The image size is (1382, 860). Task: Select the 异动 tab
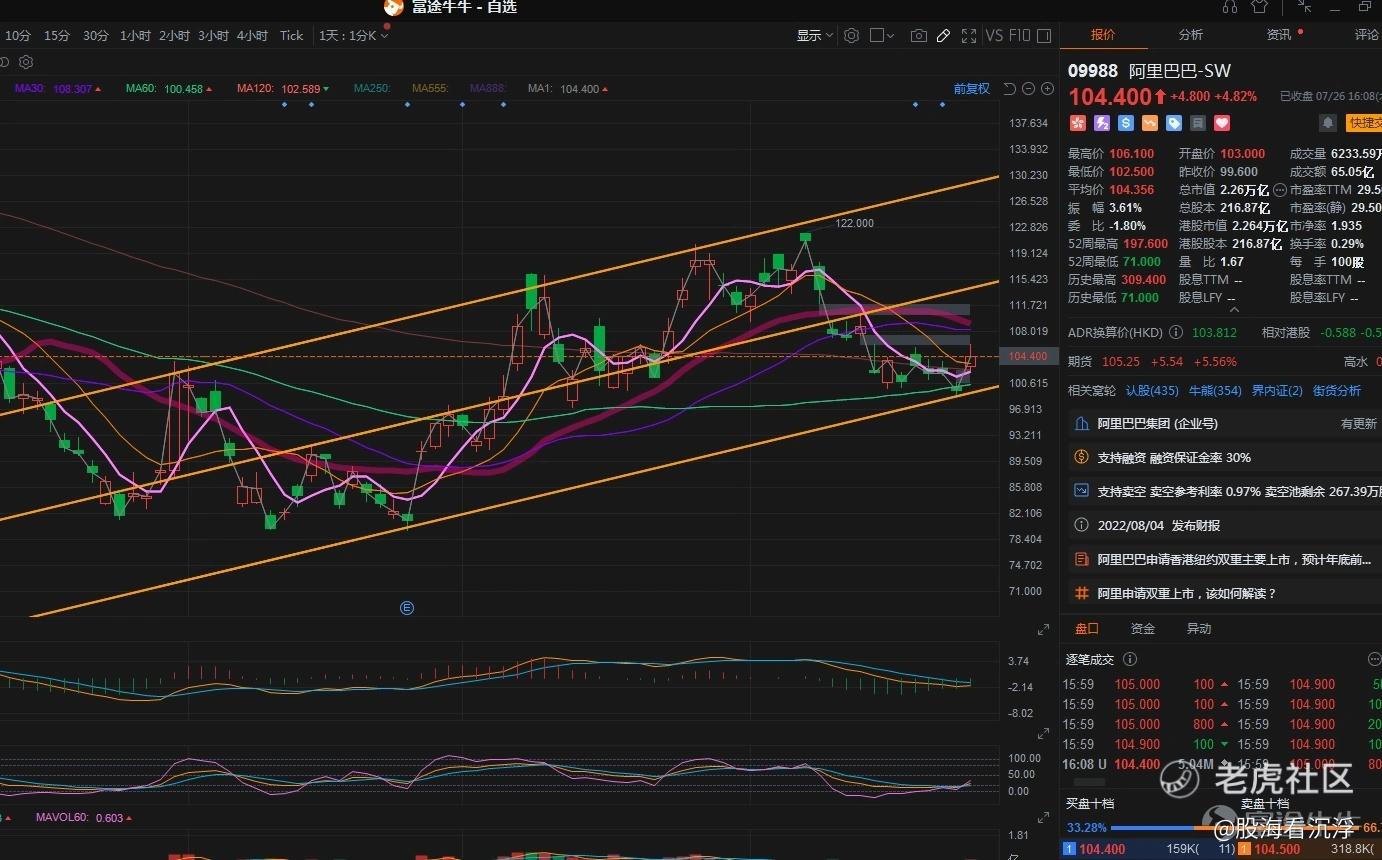point(1199,629)
